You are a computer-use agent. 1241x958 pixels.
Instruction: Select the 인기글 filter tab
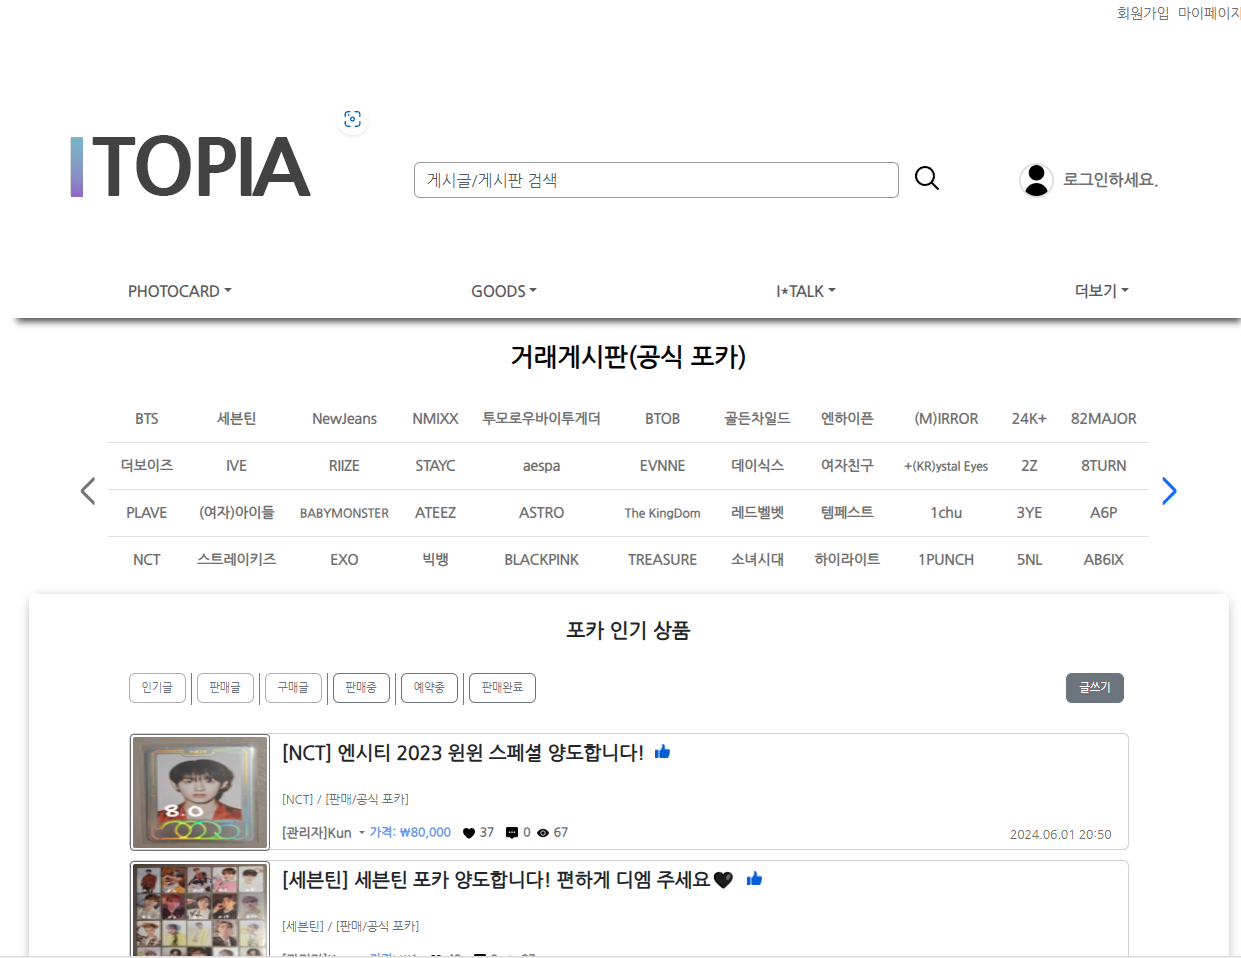pyautogui.click(x=157, y=688)
